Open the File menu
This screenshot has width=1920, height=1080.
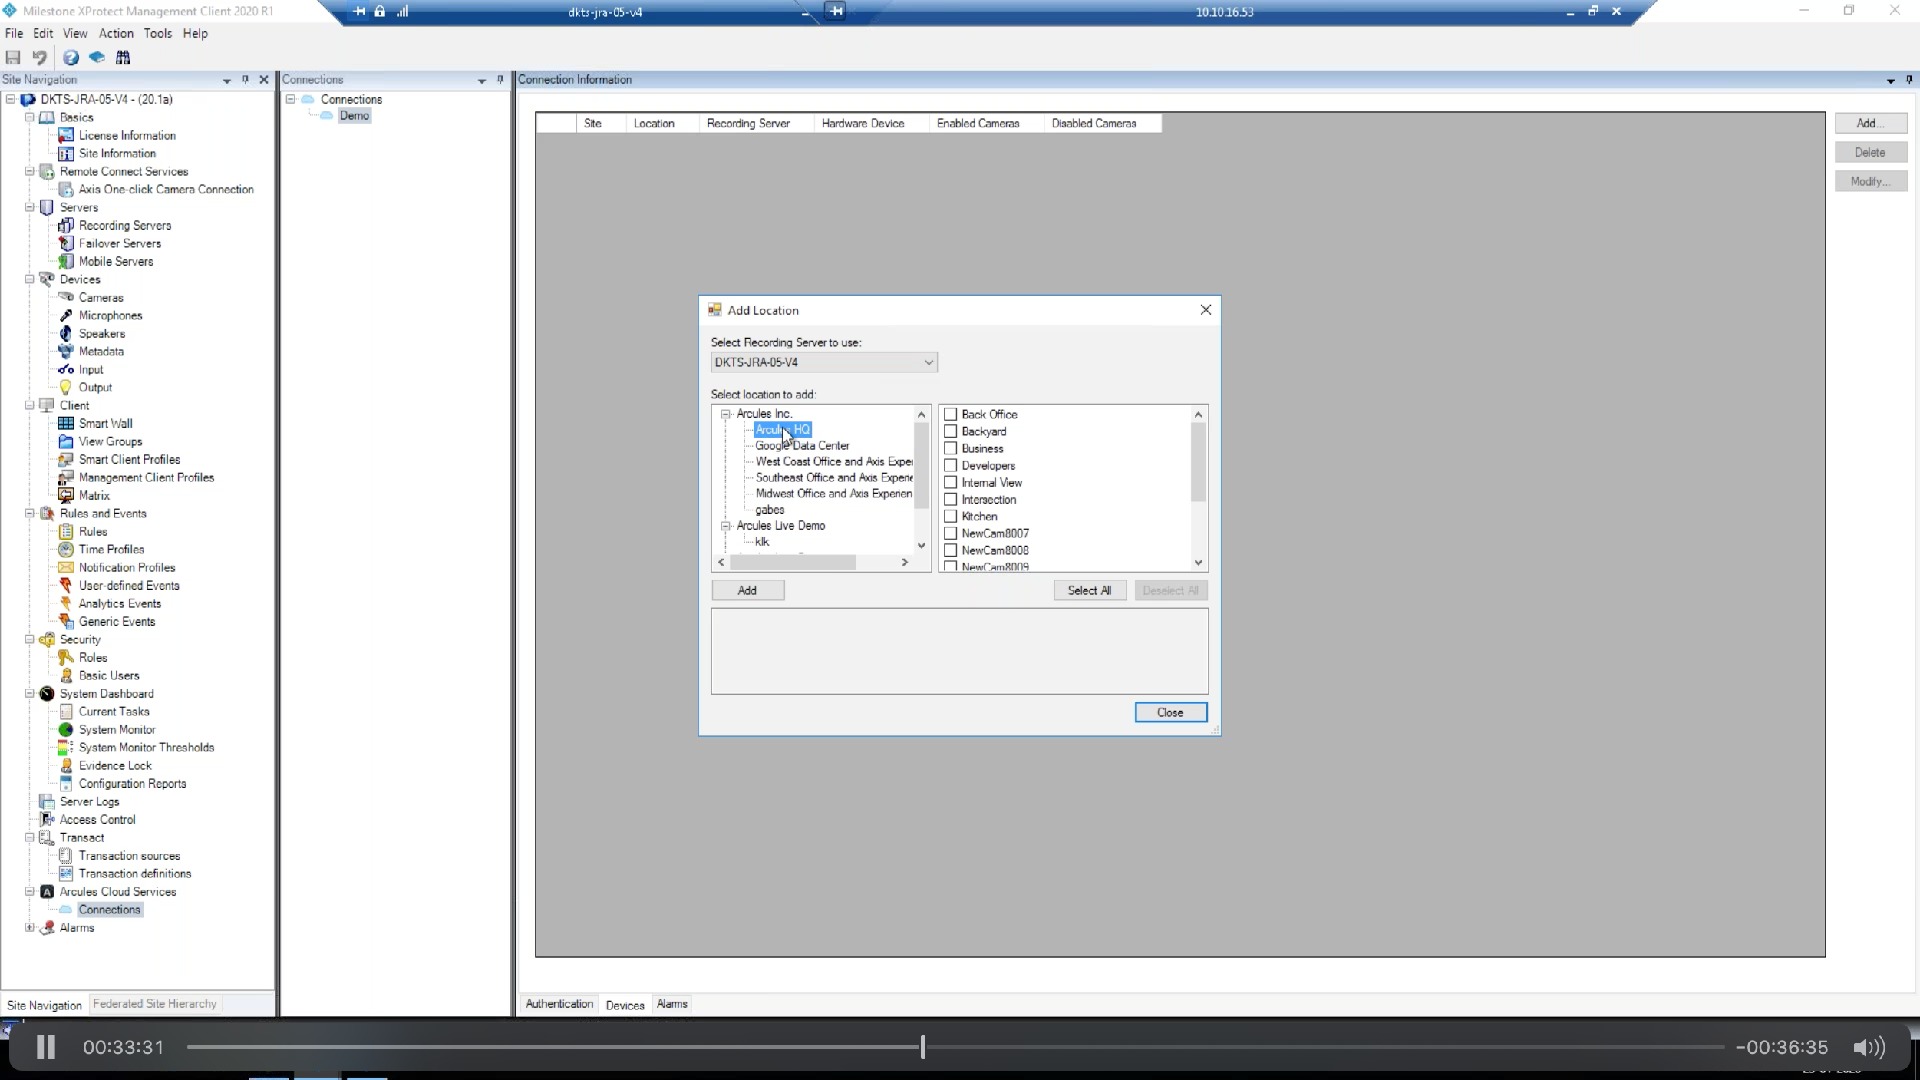pyautogui.click(x=14, y=33)
